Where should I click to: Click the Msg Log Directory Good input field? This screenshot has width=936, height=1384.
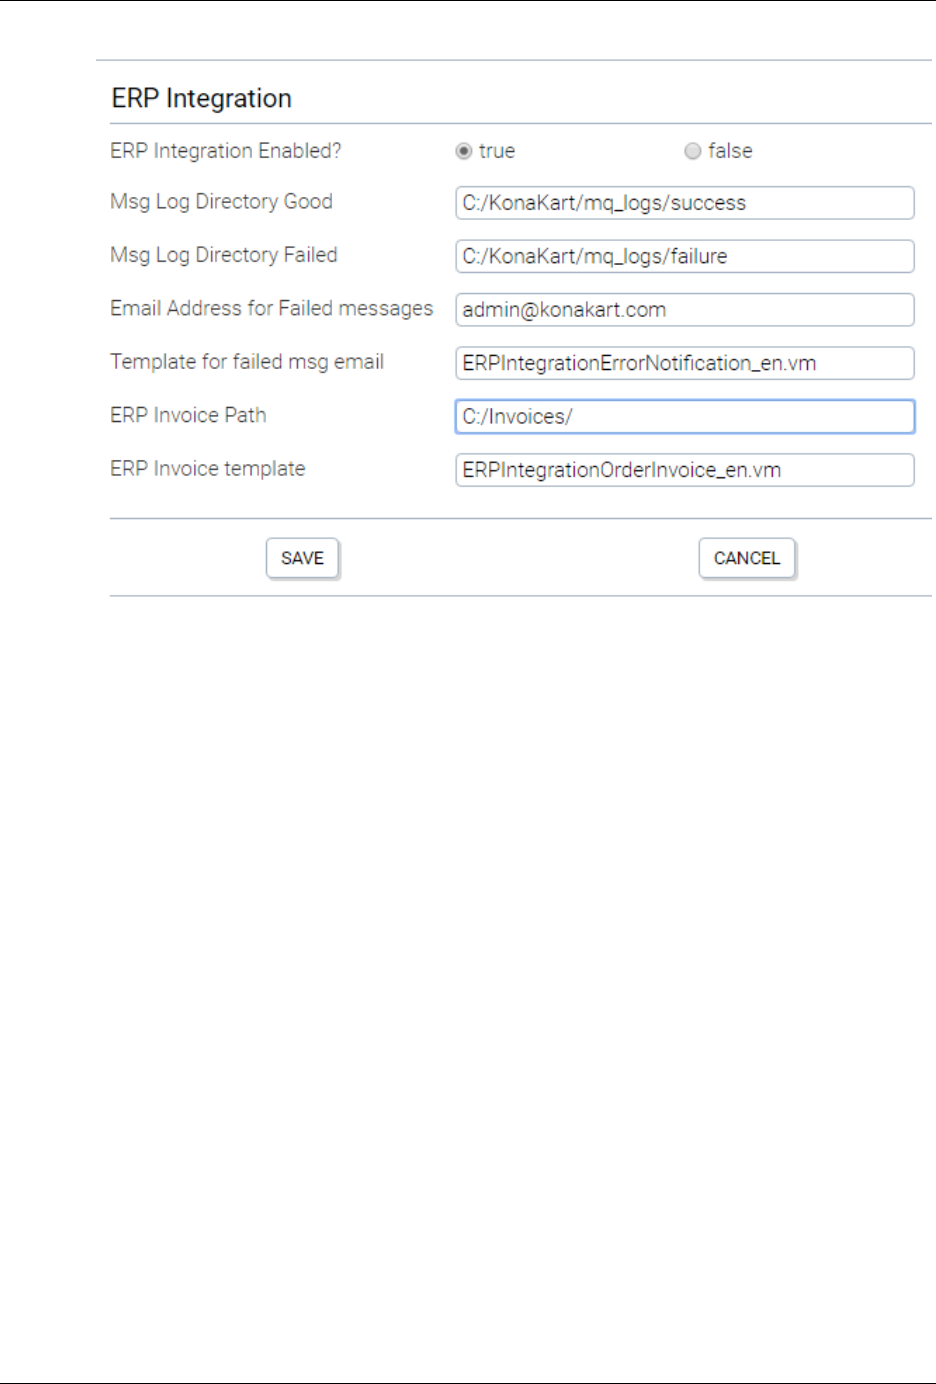[x=684, y=203]
